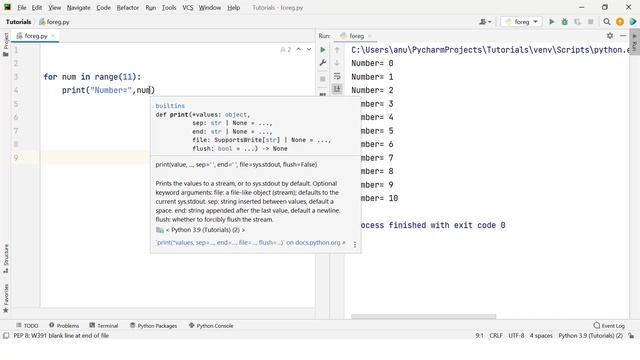Open run configuration wrench icon
Screen dimensions: 640x360
coord(322,63)
